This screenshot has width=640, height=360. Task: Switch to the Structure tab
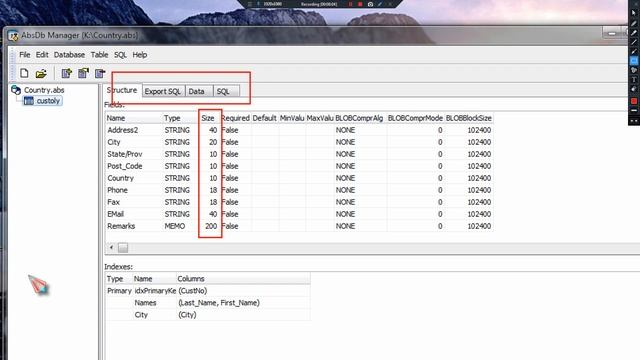coord(122,90)
